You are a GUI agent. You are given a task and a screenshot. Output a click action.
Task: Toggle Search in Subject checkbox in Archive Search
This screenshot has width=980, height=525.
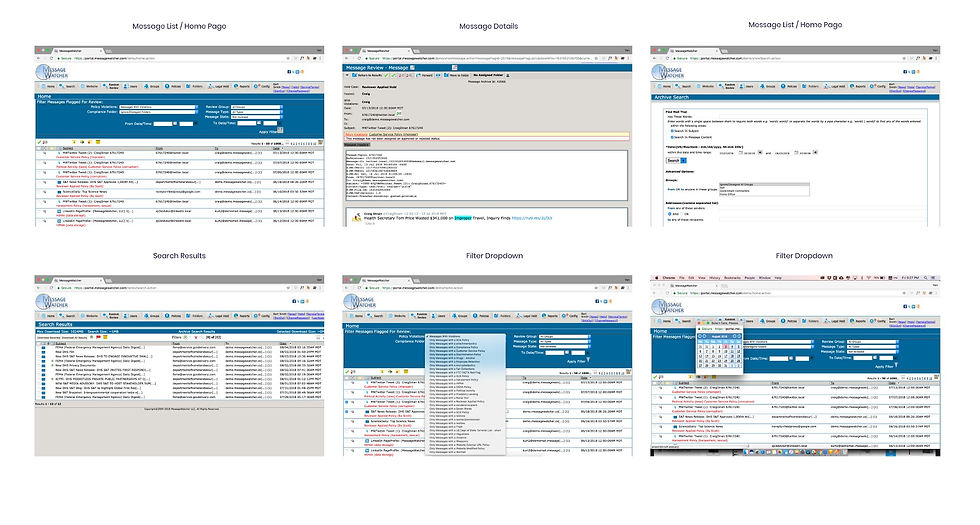[x=672, y=131]
